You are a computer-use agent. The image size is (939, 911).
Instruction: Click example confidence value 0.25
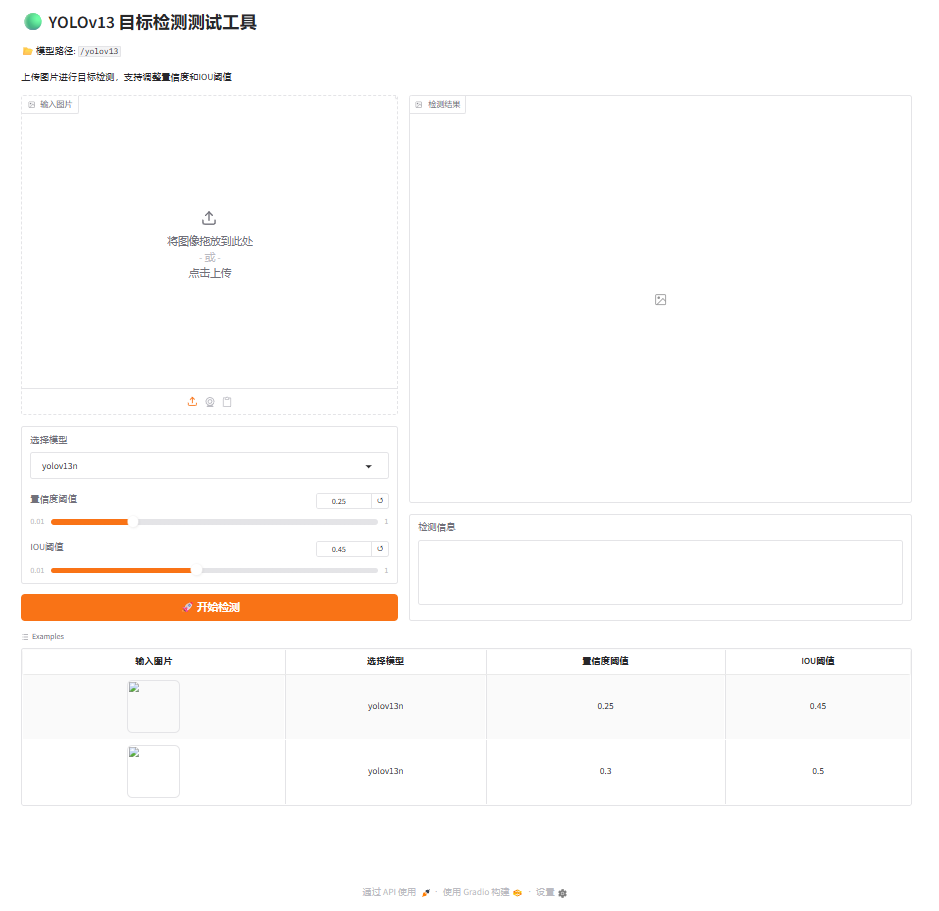point(605,706)
